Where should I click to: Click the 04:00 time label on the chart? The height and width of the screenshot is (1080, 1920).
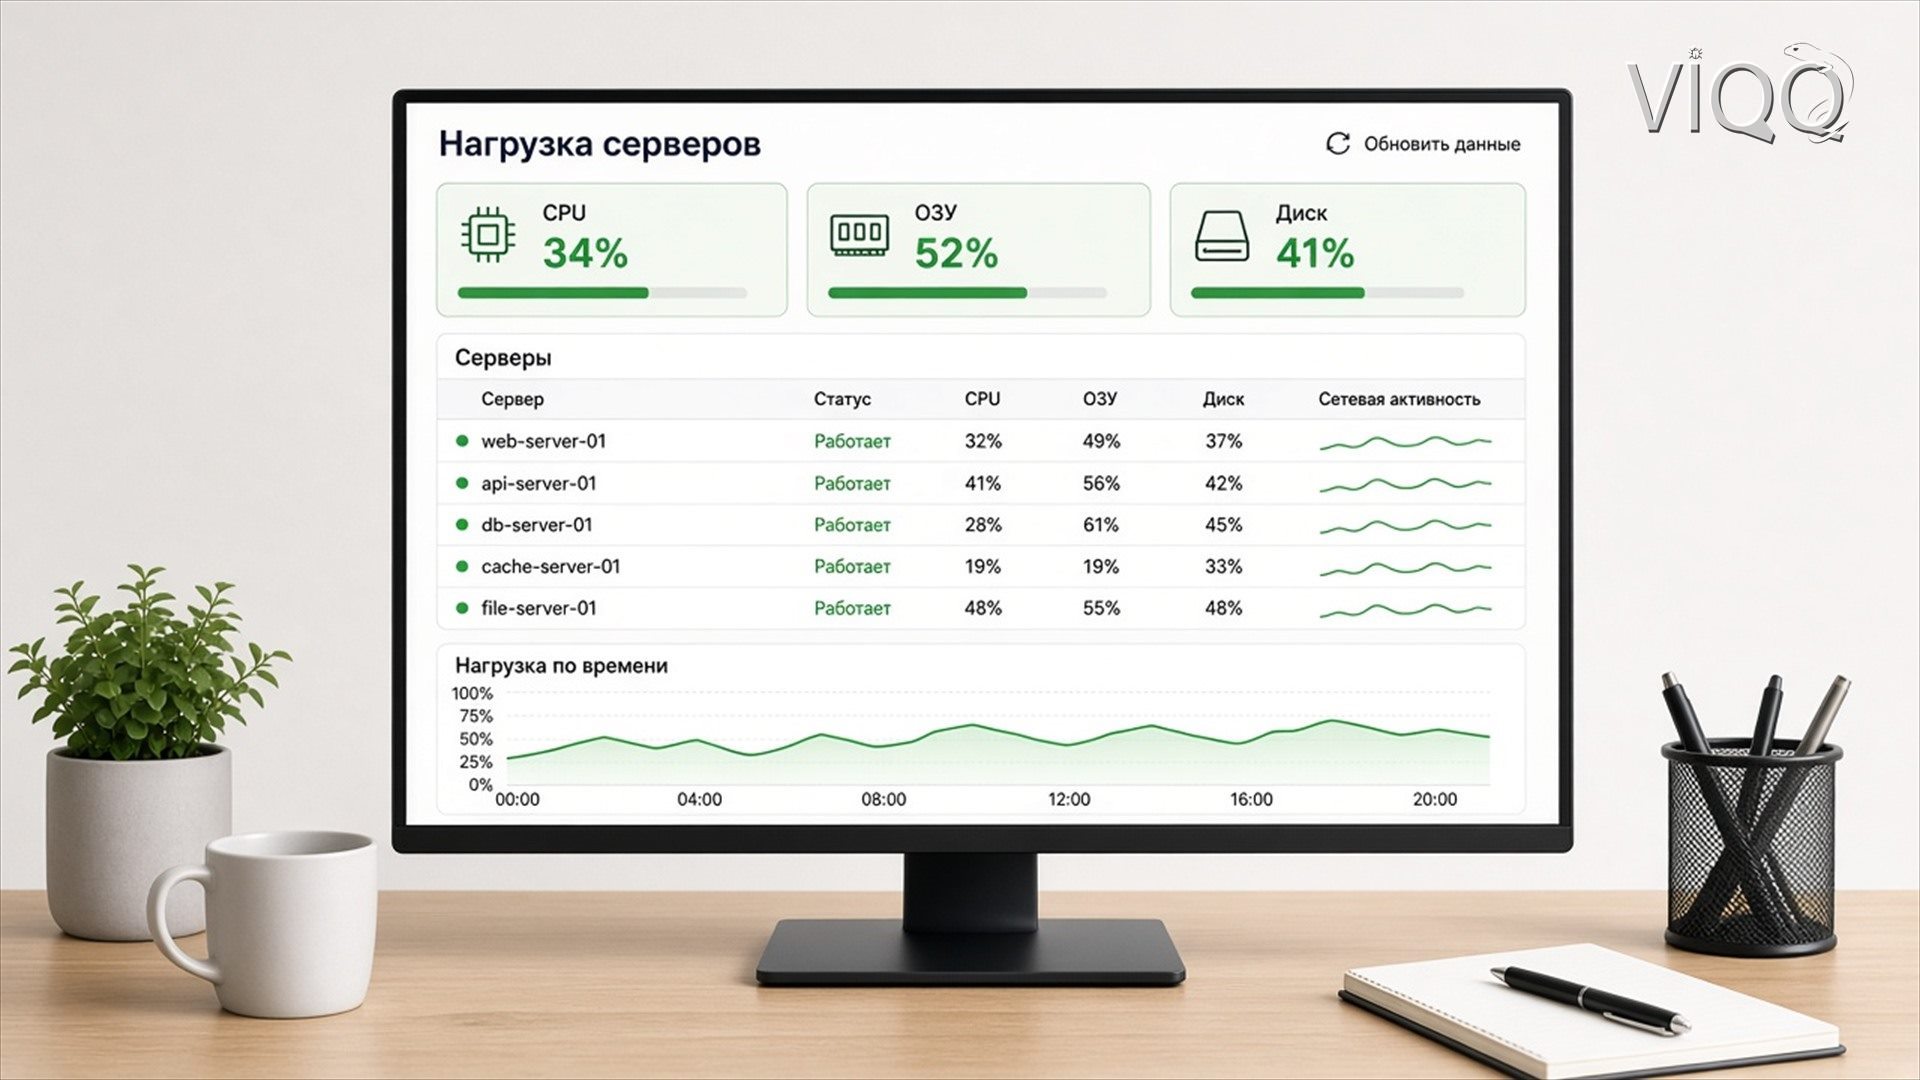point(699,799)
